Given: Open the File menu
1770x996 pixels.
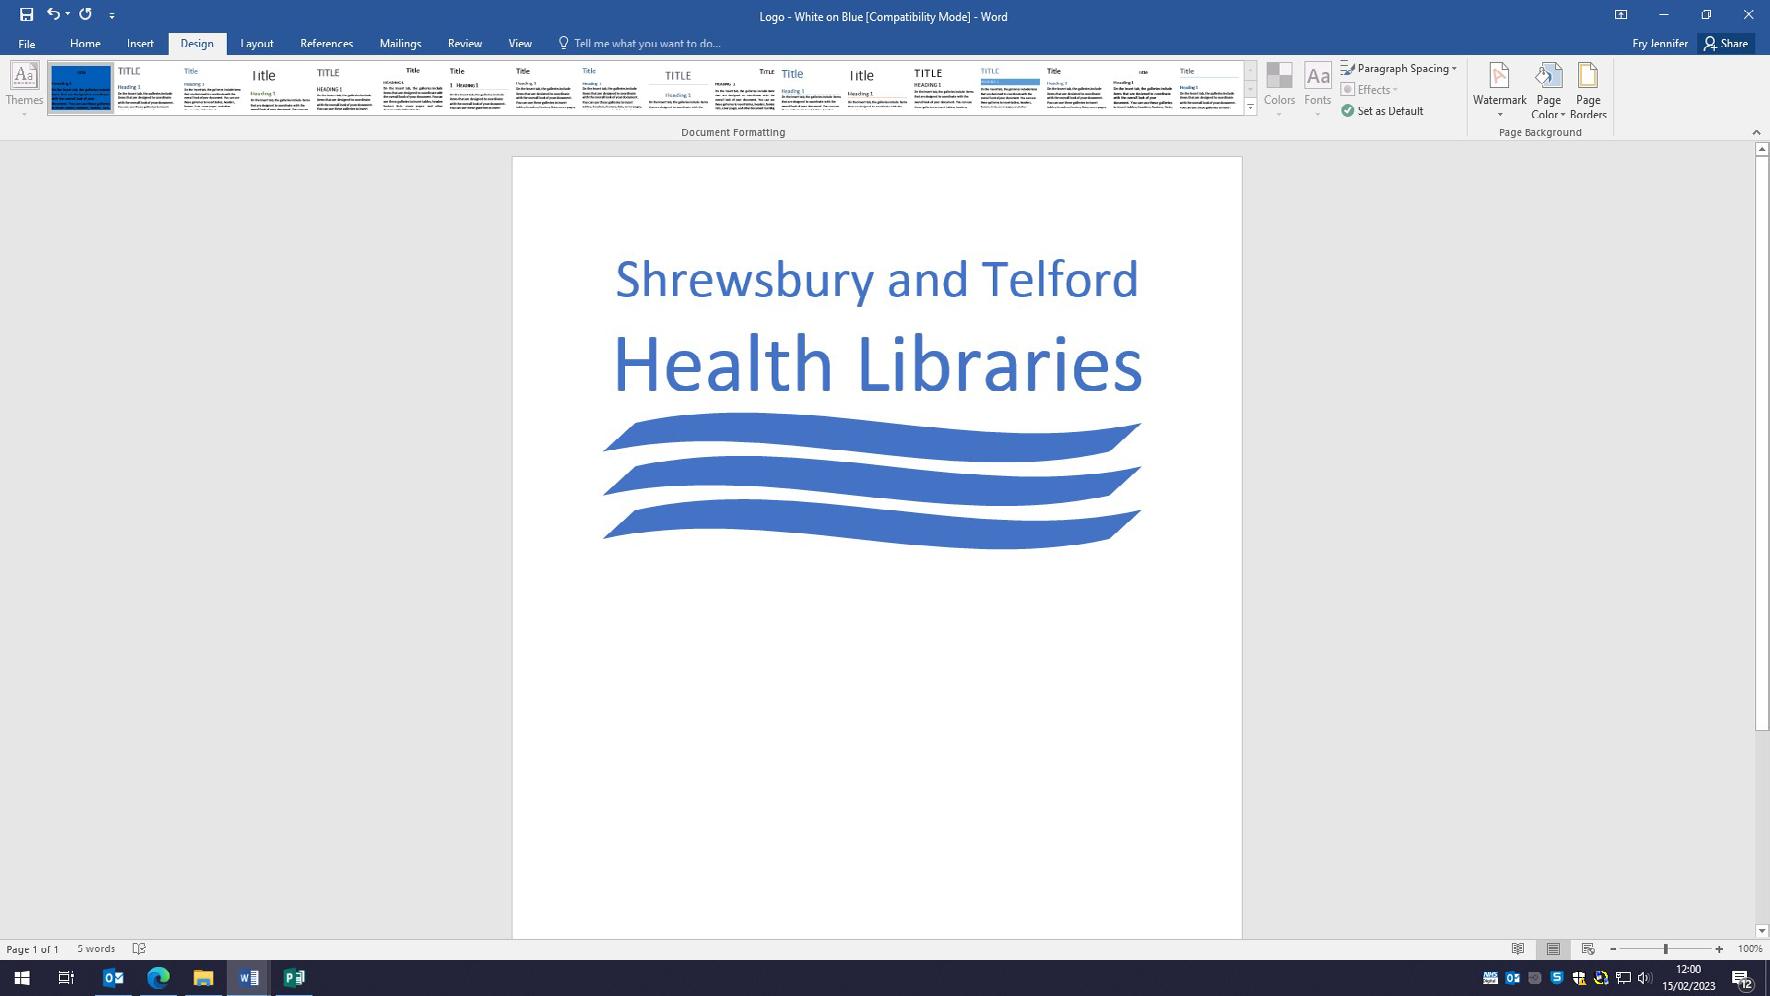Looking at the screenshot, I should click(x=27, y=43).
